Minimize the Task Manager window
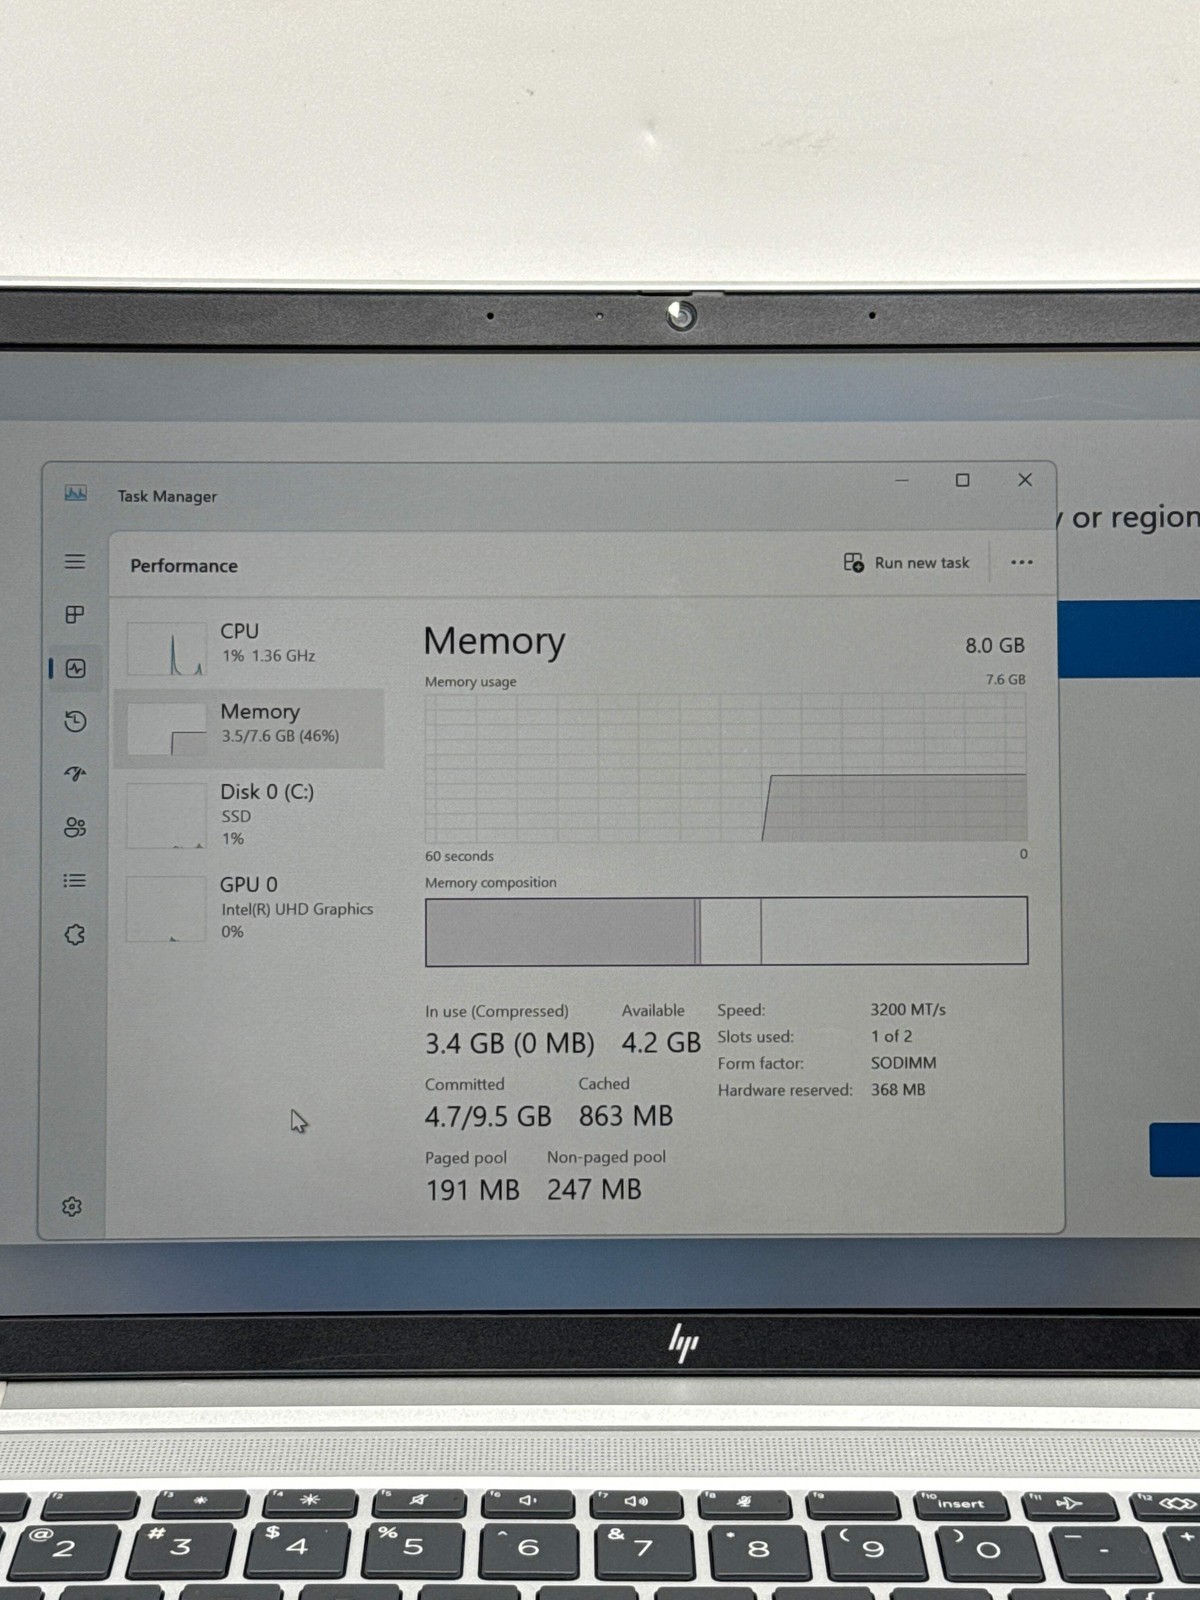Image resolution: width=1200 pixels, height=1600 pixels. point(902,480)
